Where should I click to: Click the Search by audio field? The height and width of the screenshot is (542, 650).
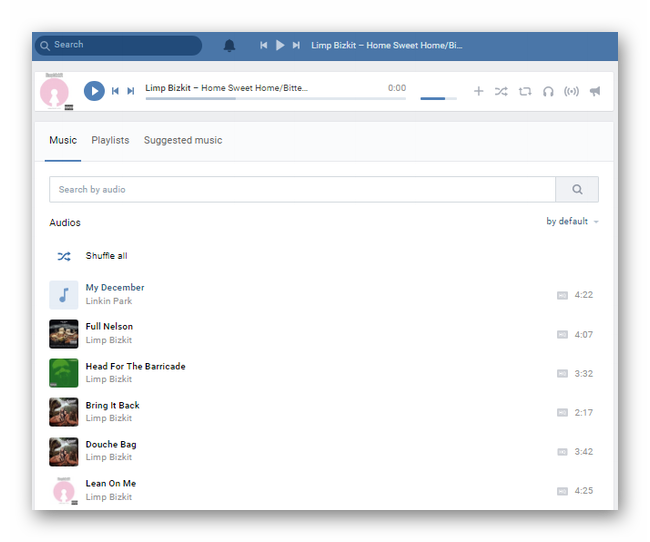(x=302, y=190)
